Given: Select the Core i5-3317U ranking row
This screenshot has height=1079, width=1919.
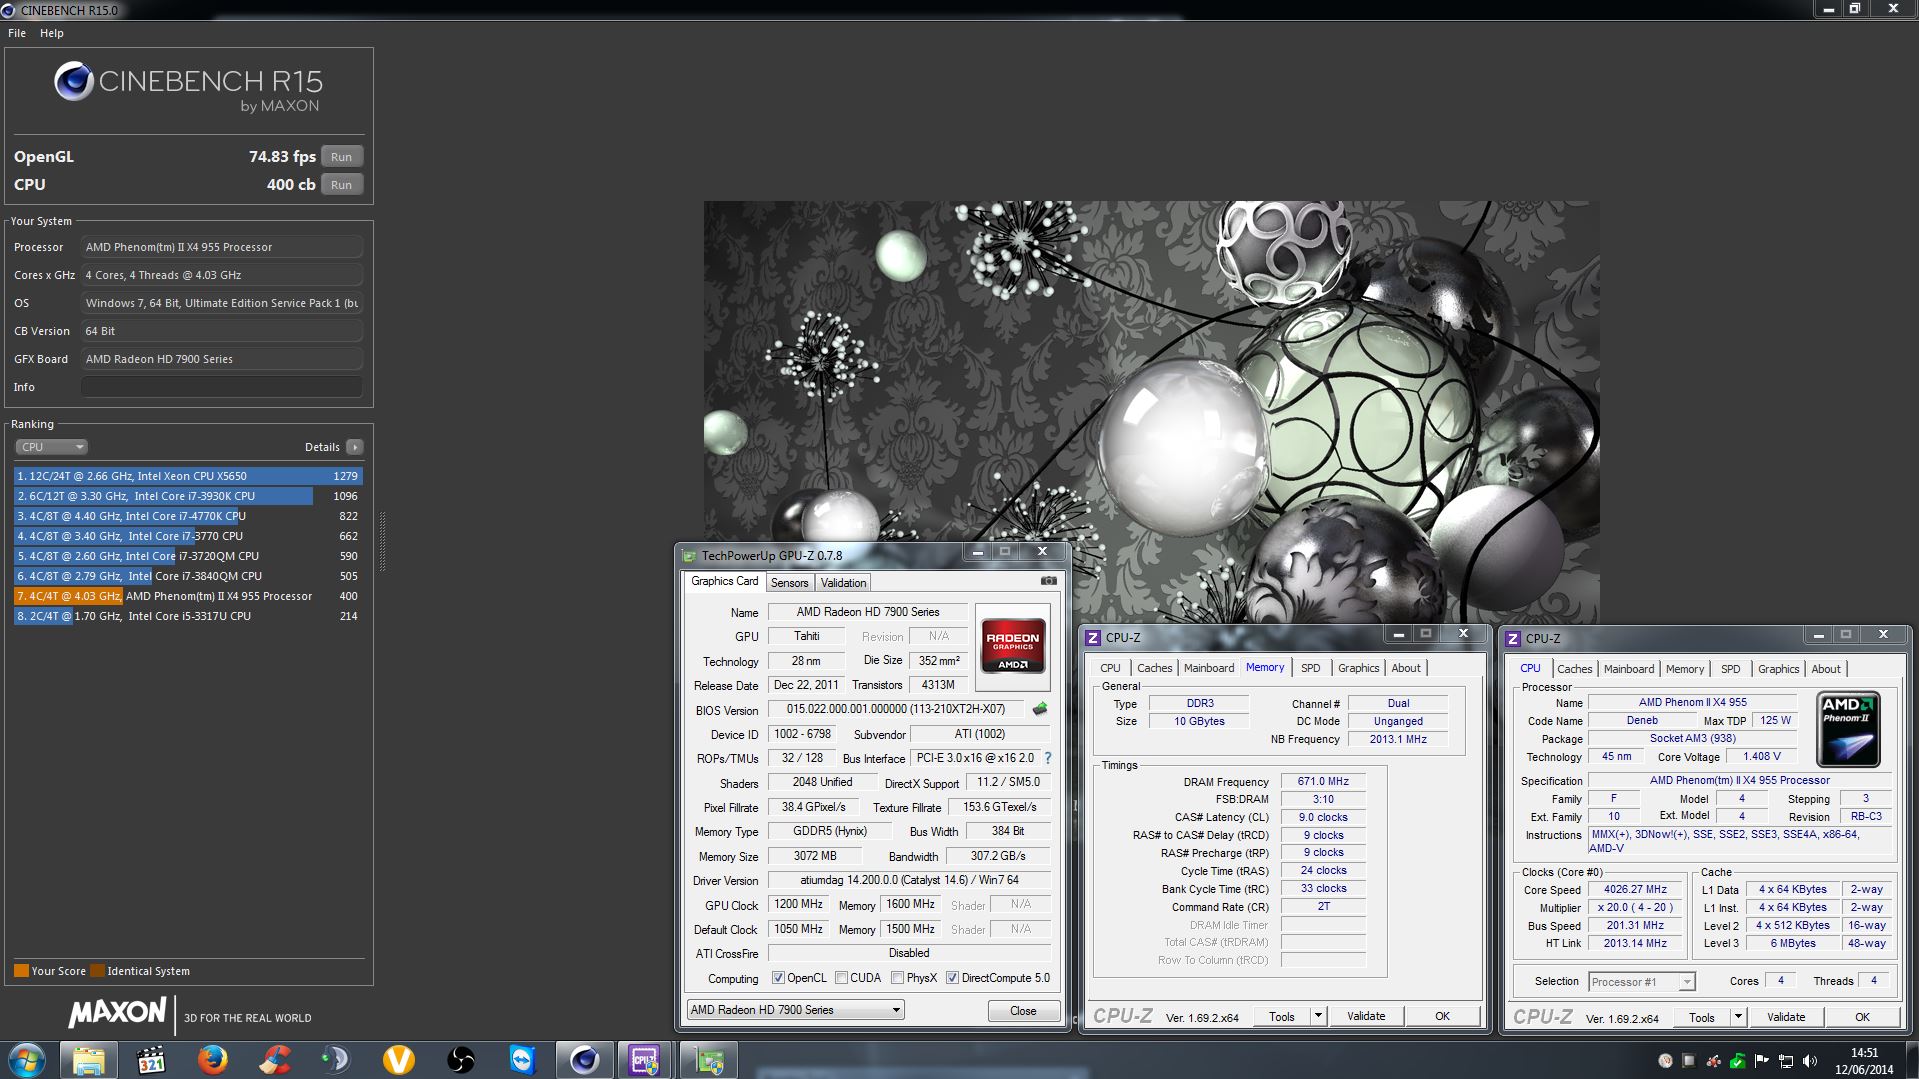Looking at the screenshot, I should [x=188, y=616].
